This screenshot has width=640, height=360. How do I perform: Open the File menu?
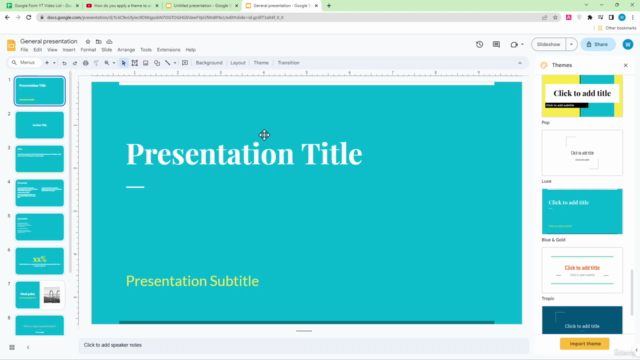coord(24,50)
